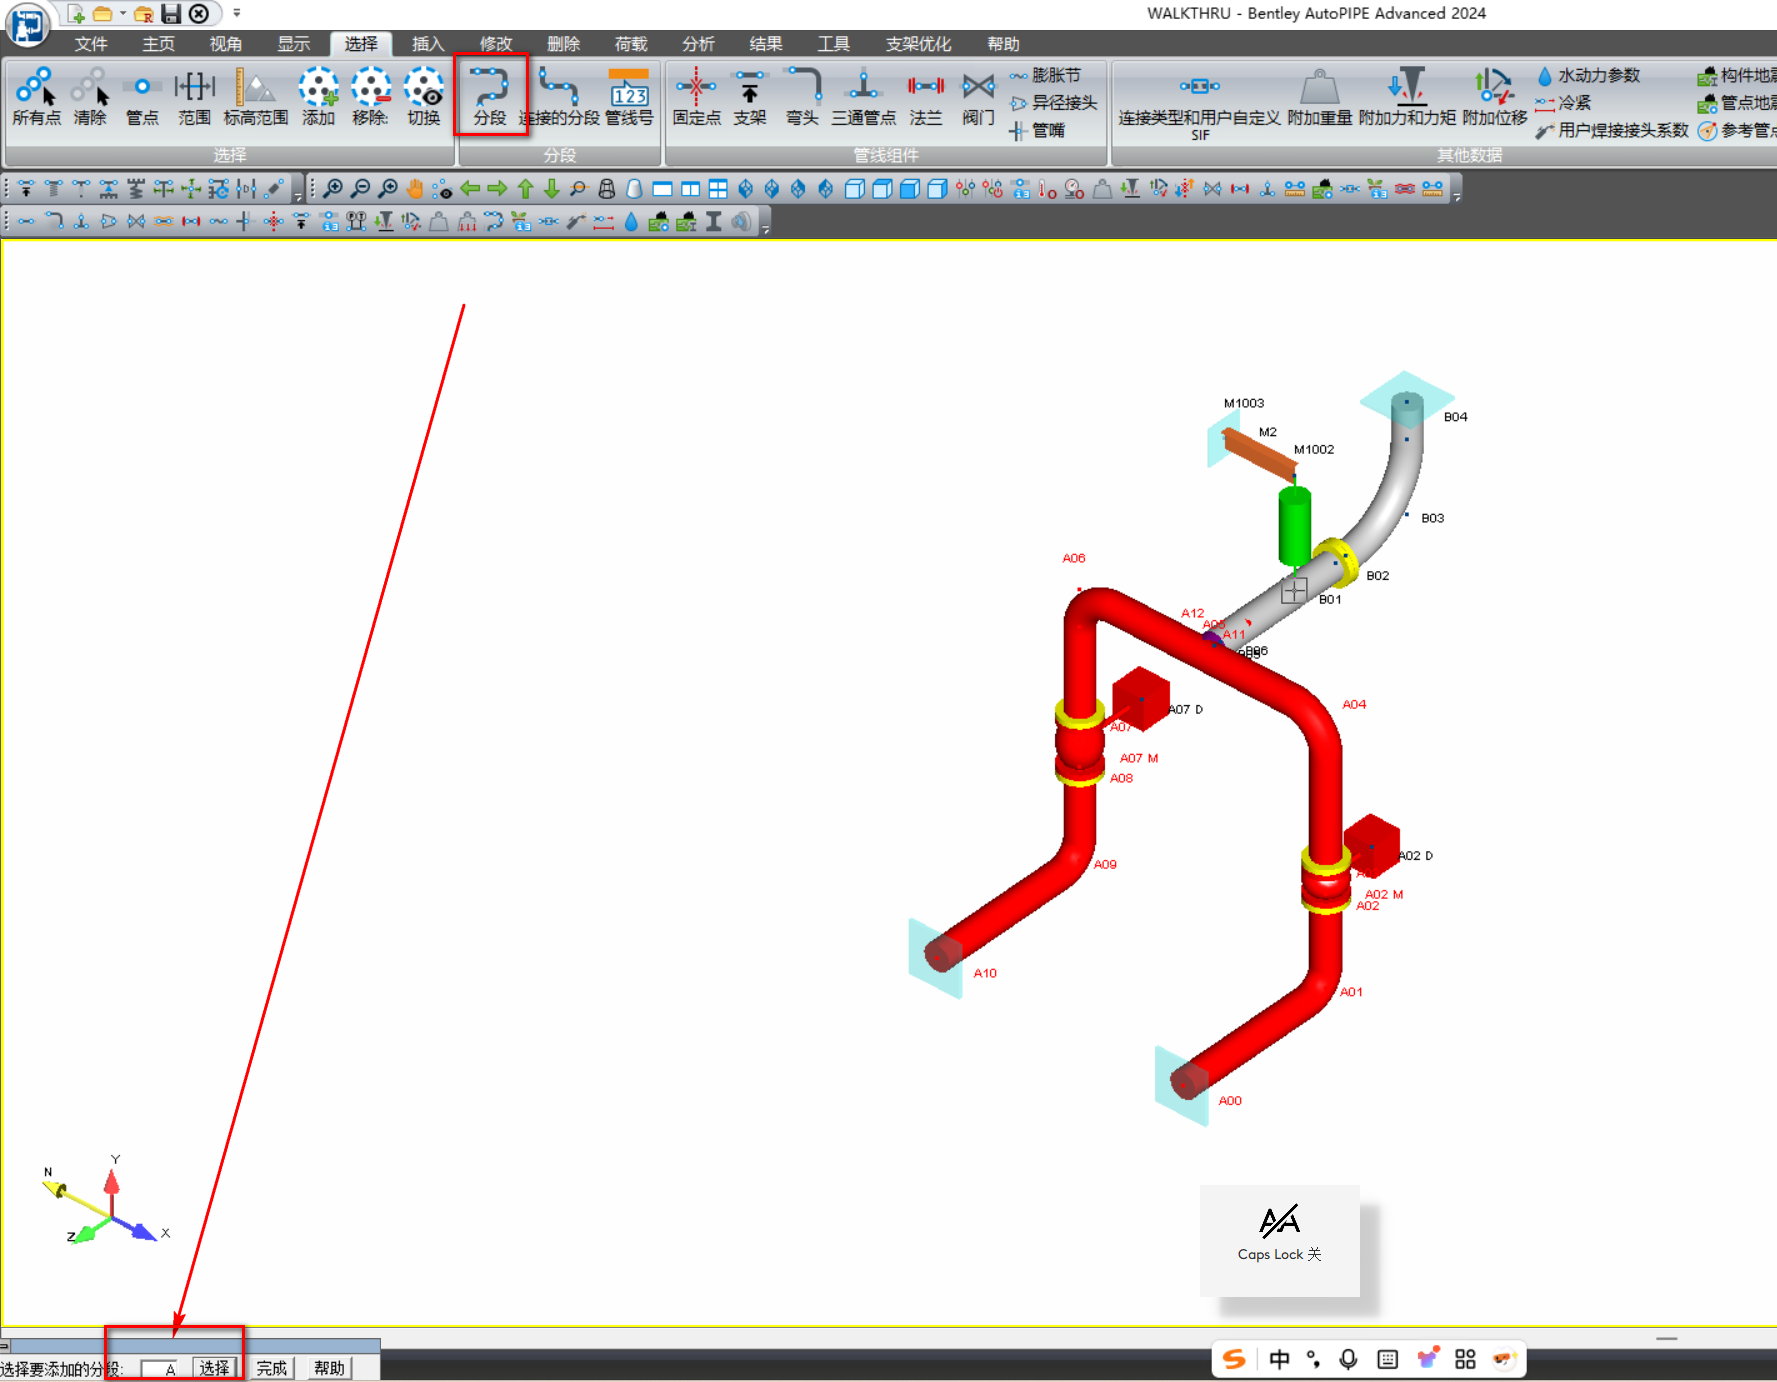The height and width of the screenshot is (1382, 1777).
Task: Click the 阀门 valve icon
Action: click(977, 96)
